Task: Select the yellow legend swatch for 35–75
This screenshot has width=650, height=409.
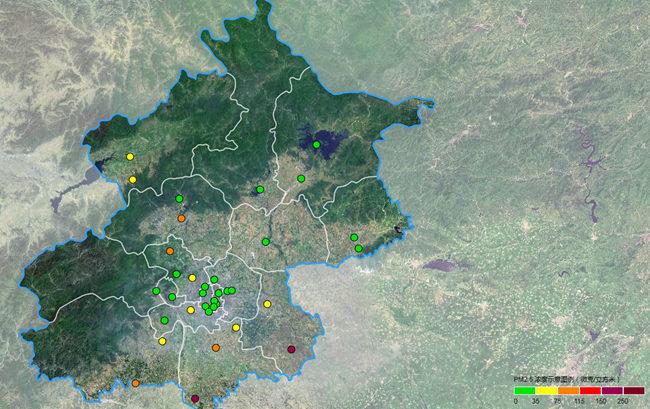Action: coord(545,391)
